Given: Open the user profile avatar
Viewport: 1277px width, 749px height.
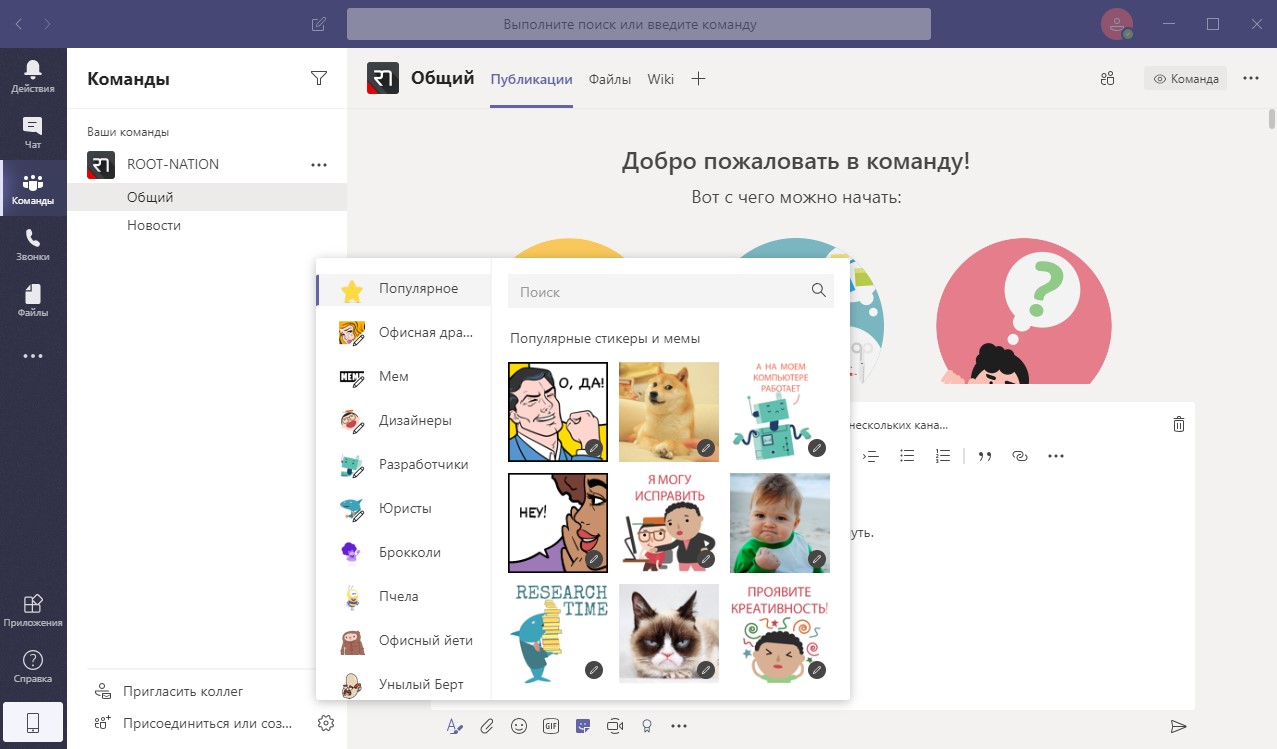Looking at the screenshot, I should pyautogui.click(x=1116, y=24).
